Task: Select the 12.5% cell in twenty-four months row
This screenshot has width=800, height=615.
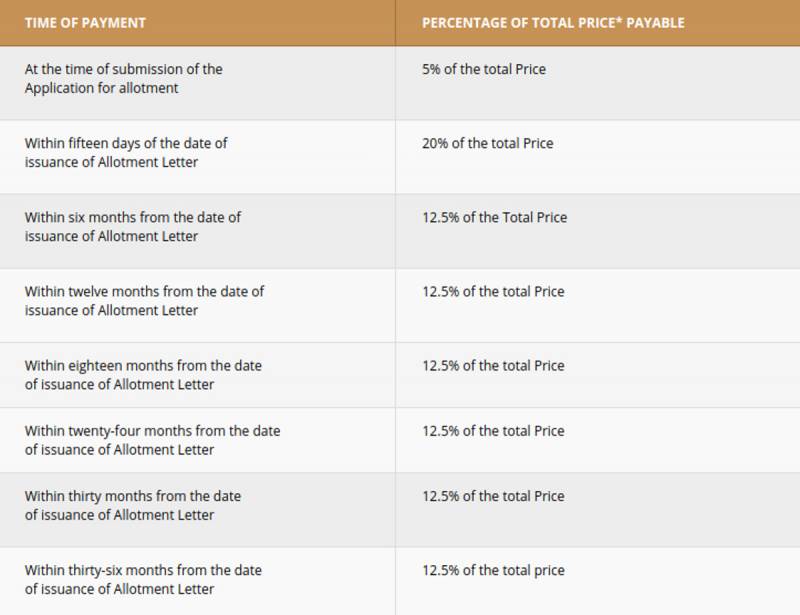Action: point(493,431)
